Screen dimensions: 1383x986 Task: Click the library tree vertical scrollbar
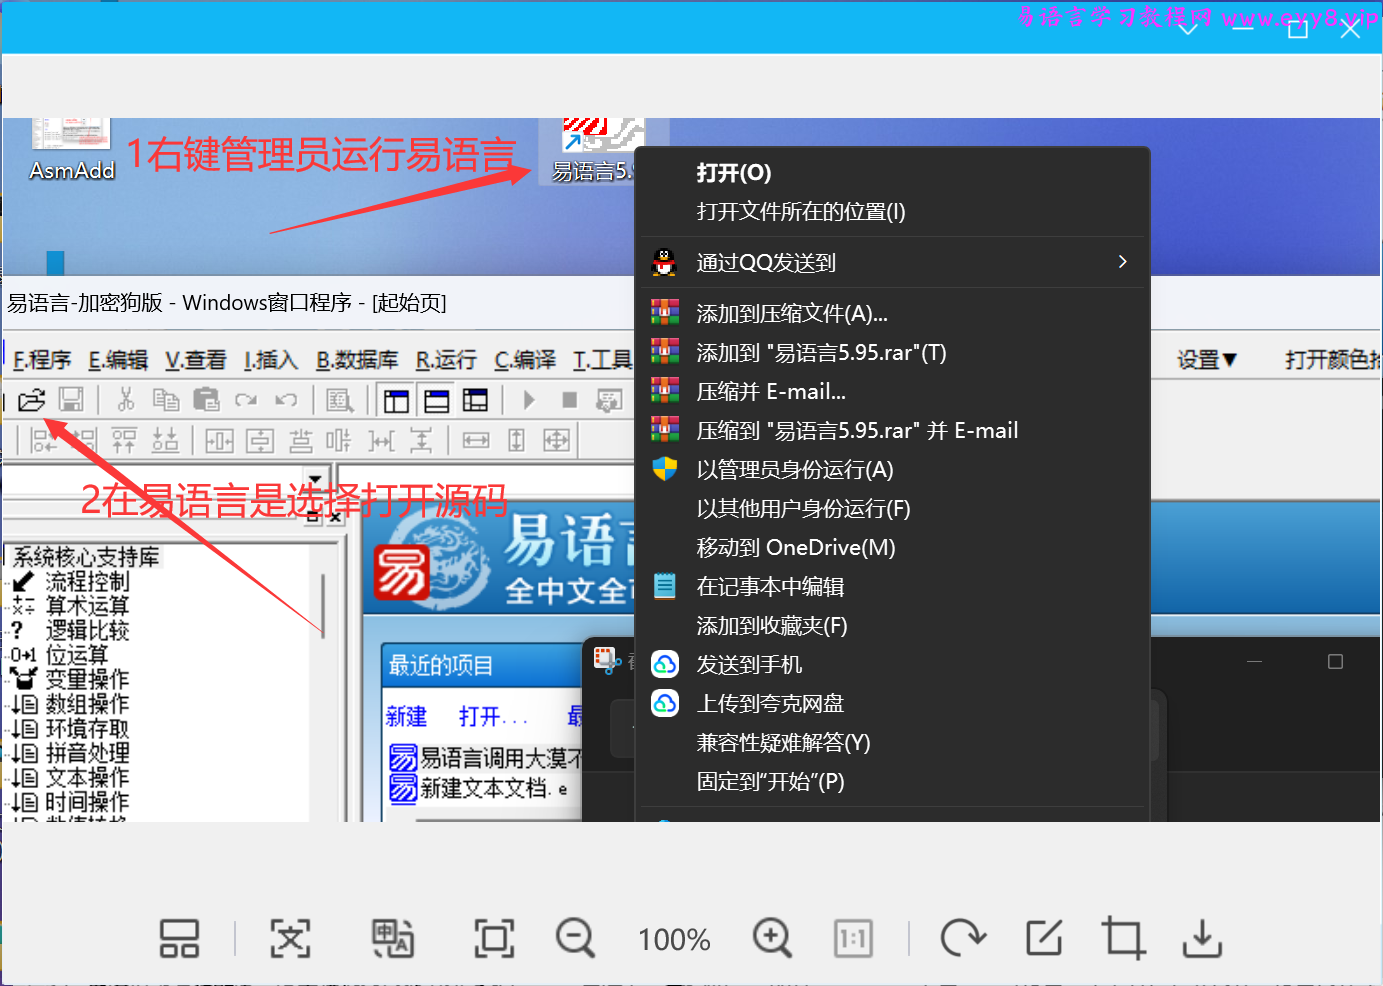[323, 605]
